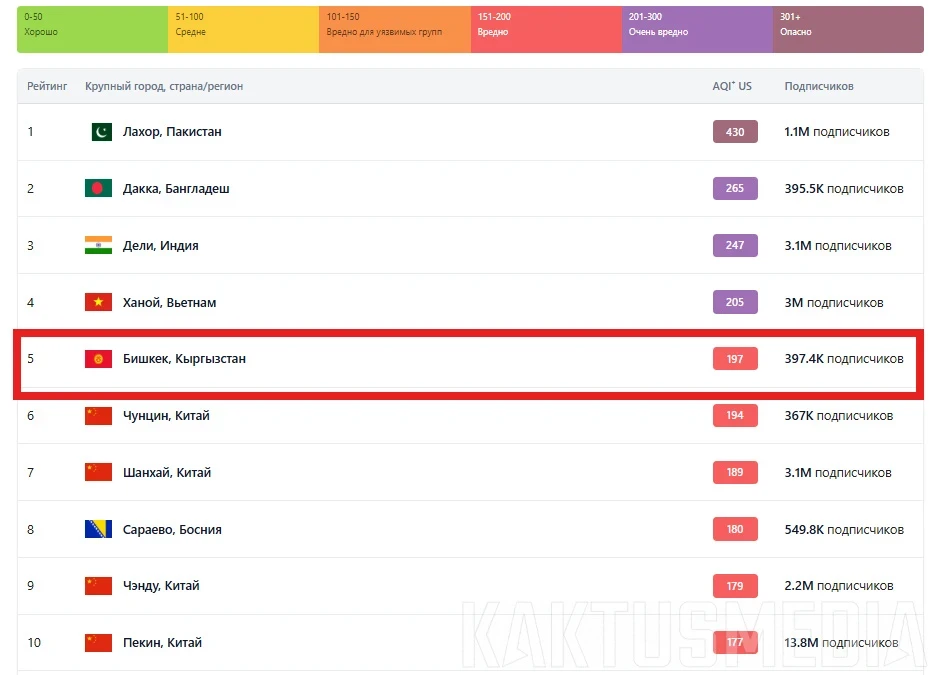
Task: Select the 301+ Опасно legend segment
Action: (847, 29)
